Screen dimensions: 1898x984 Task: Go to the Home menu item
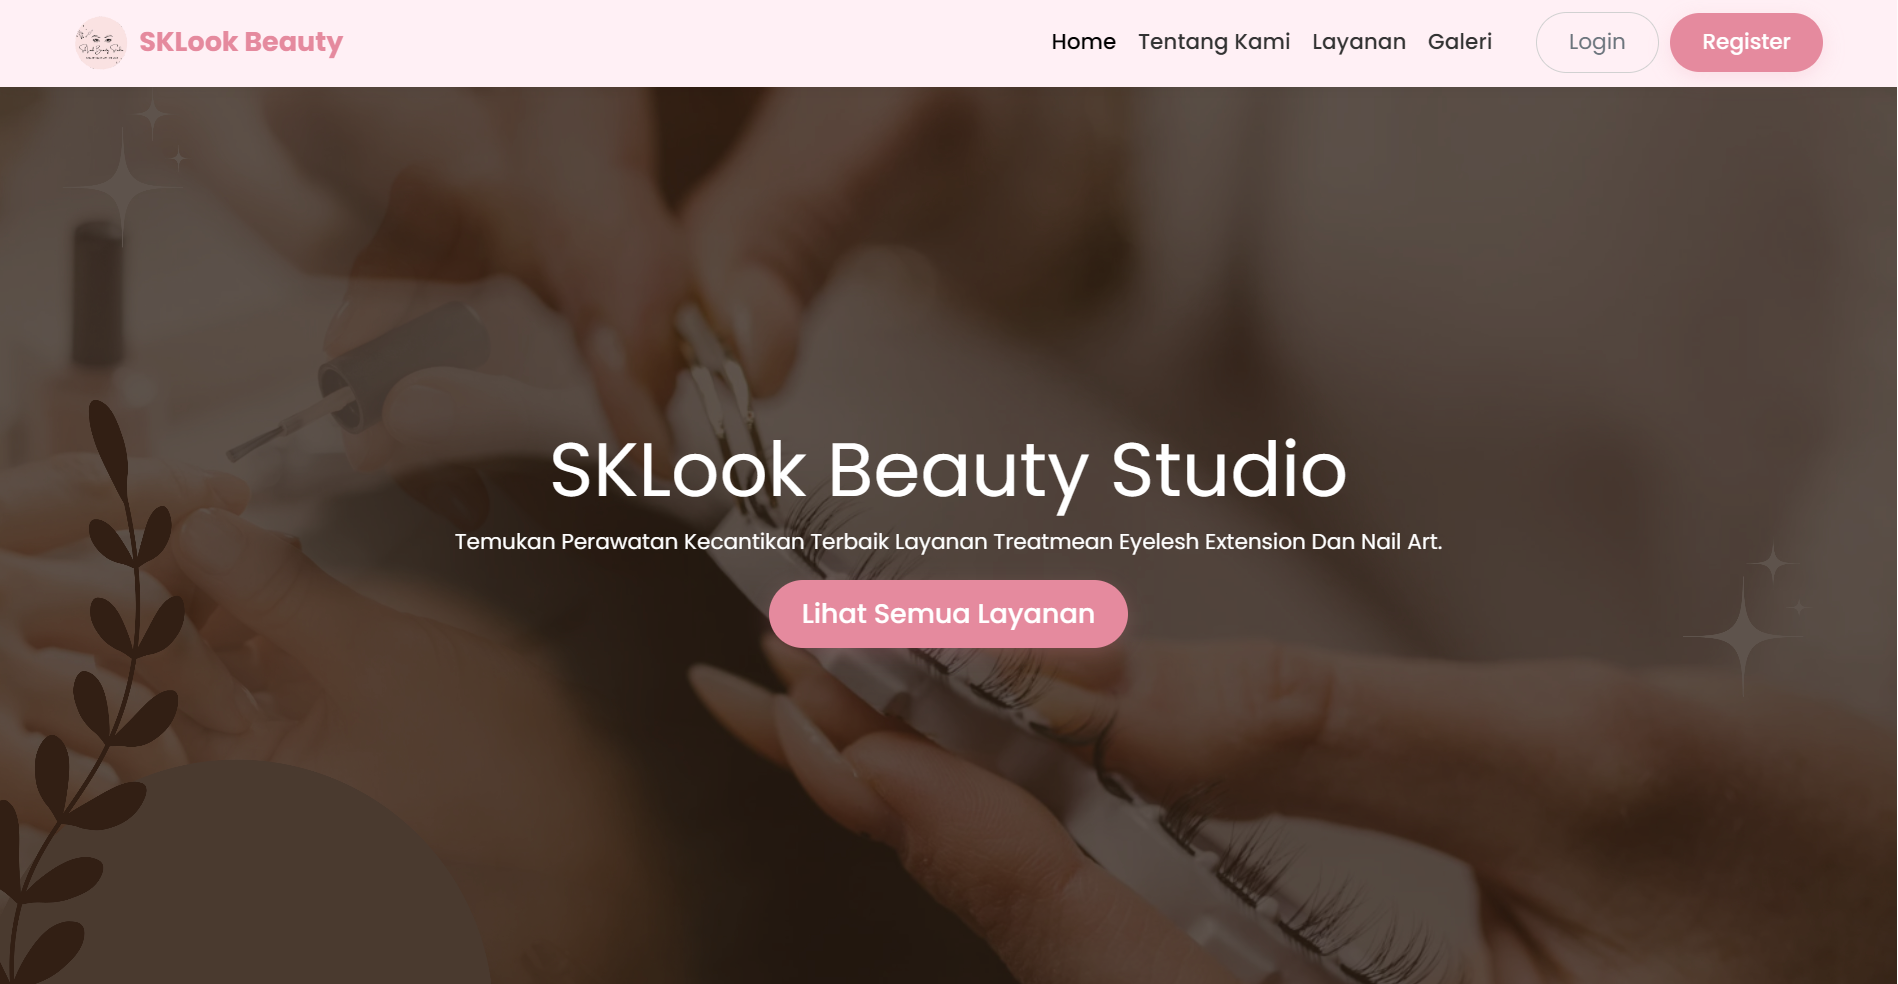tap(1083, 42)
